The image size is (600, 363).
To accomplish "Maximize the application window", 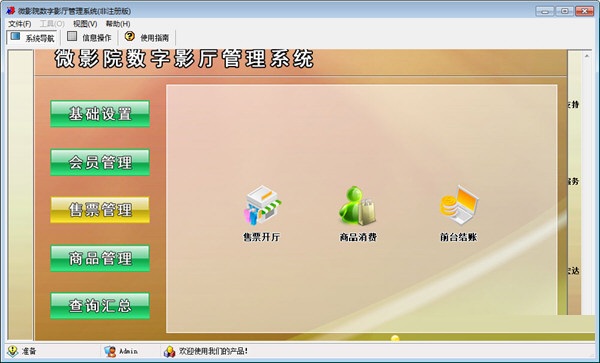I will pyautogui.click(x=564, y=11).
